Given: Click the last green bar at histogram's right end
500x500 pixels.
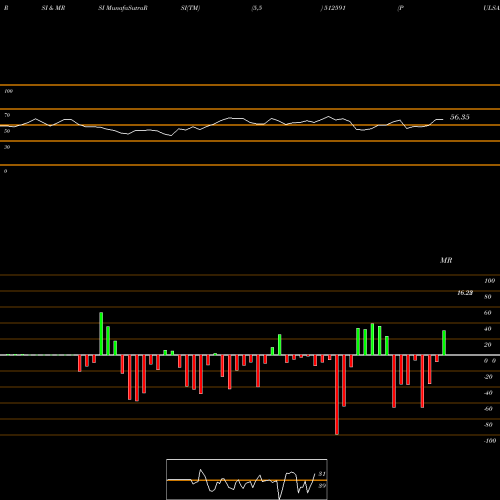Looking at the screenshot, I should pyautogui.click(x=444, y=343).
